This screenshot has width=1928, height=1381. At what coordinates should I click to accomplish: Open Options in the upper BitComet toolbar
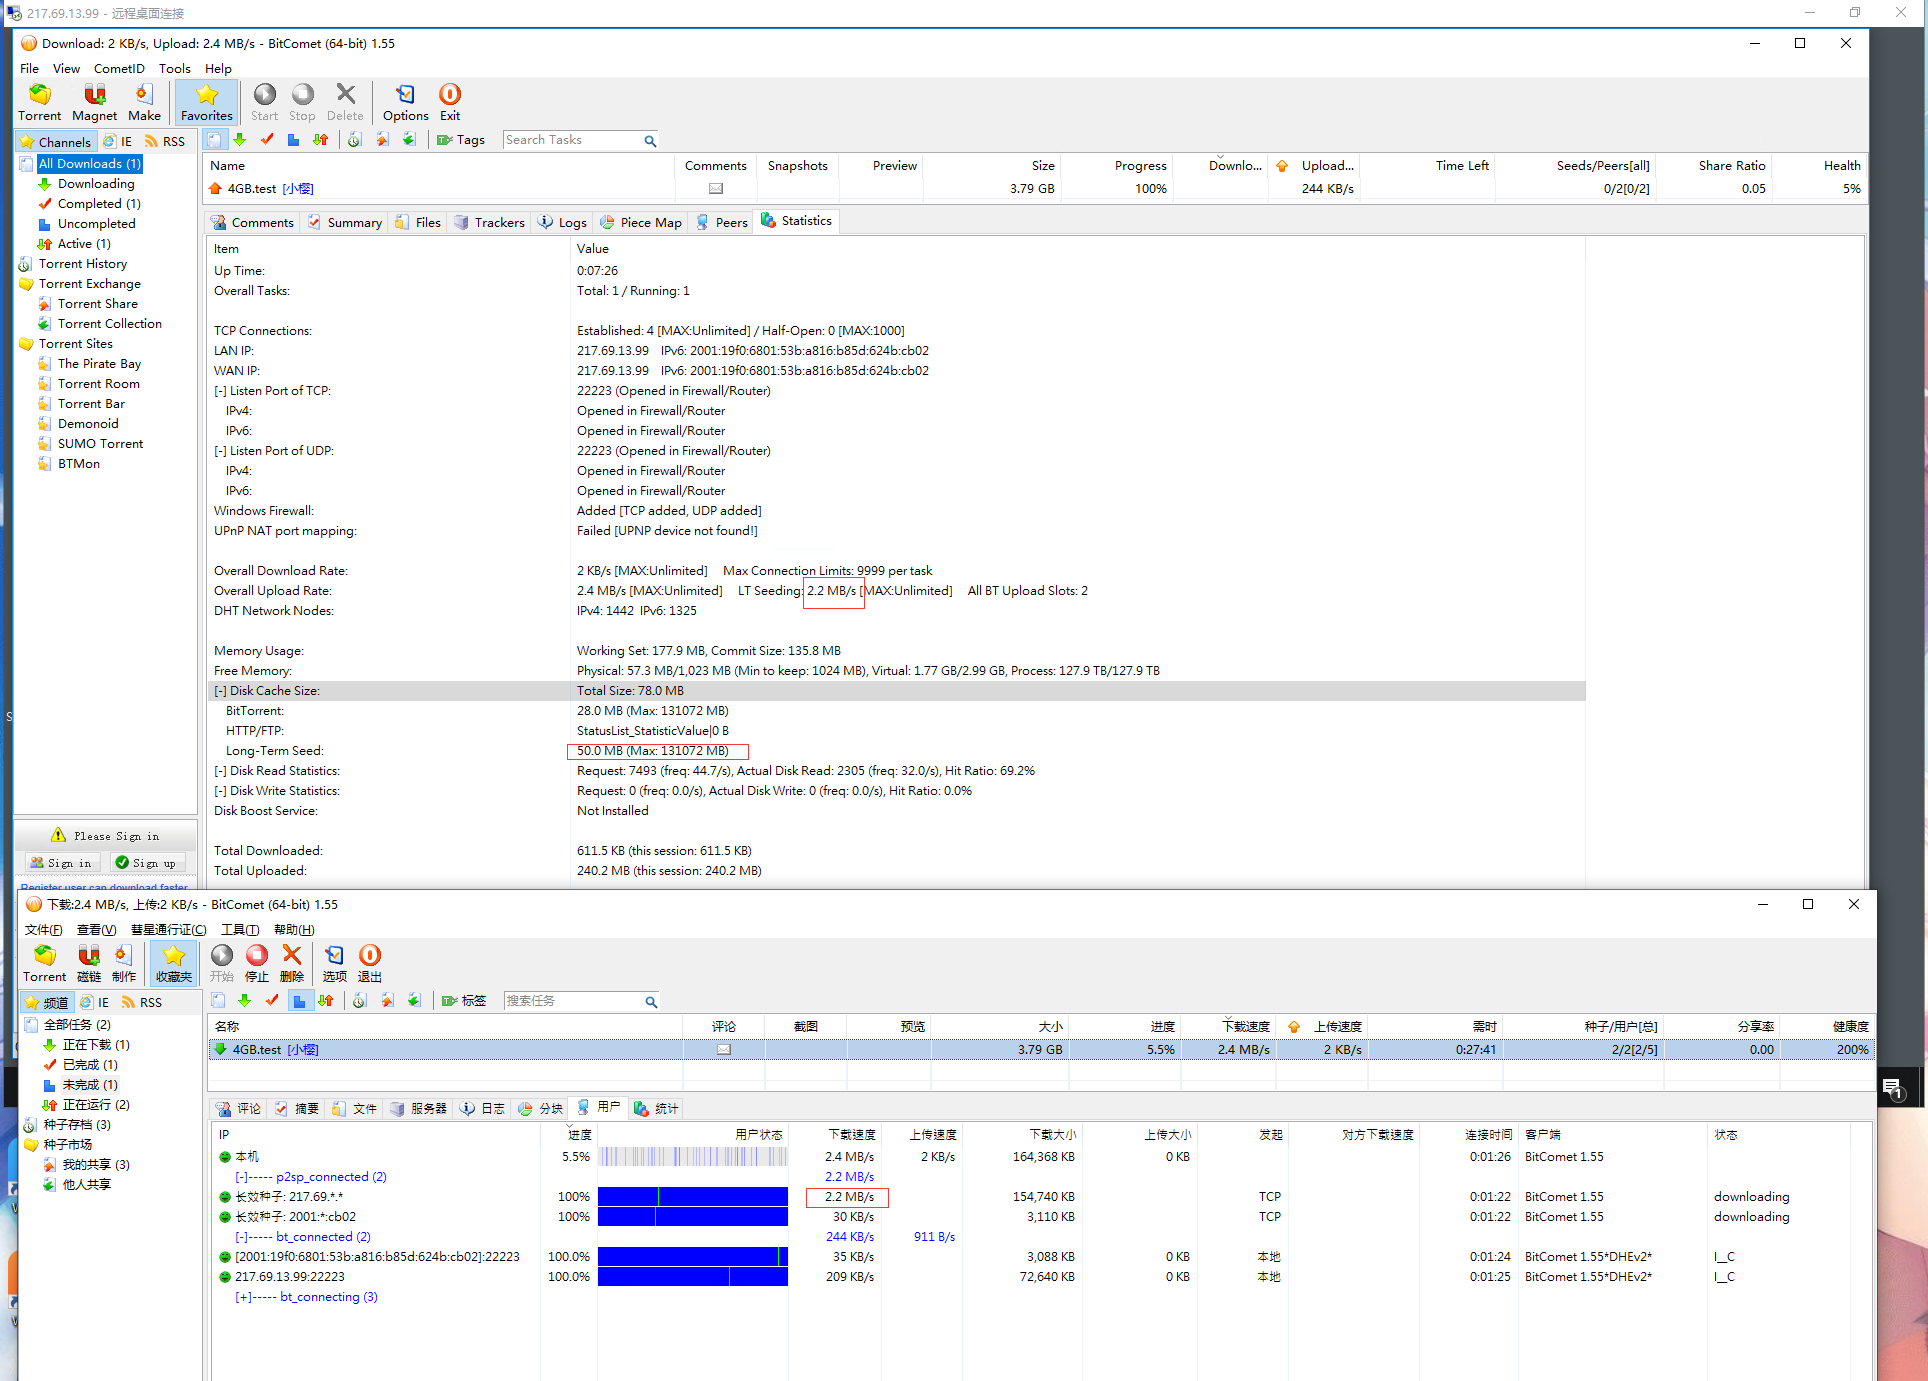pyautogui.click(x=405, y=102)
